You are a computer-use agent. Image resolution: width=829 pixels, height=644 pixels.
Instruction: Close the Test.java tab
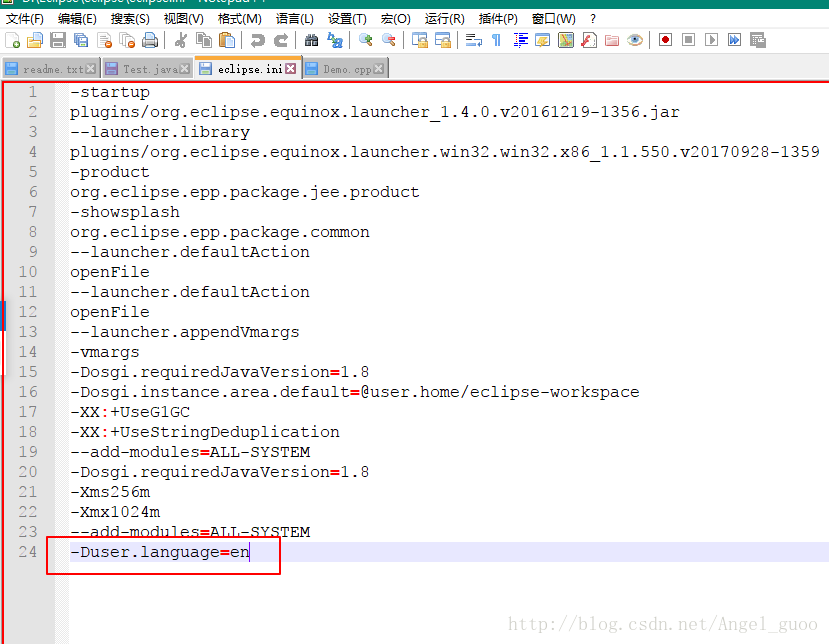point(185,69)
